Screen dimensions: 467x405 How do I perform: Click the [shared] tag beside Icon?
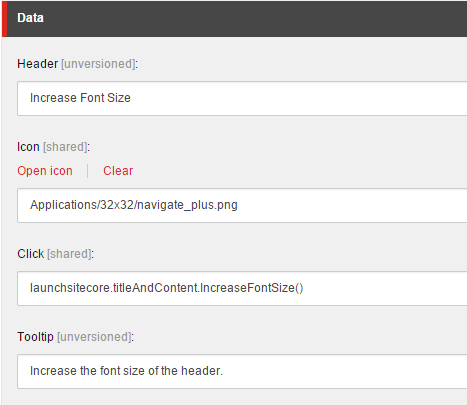pos(66,147)
